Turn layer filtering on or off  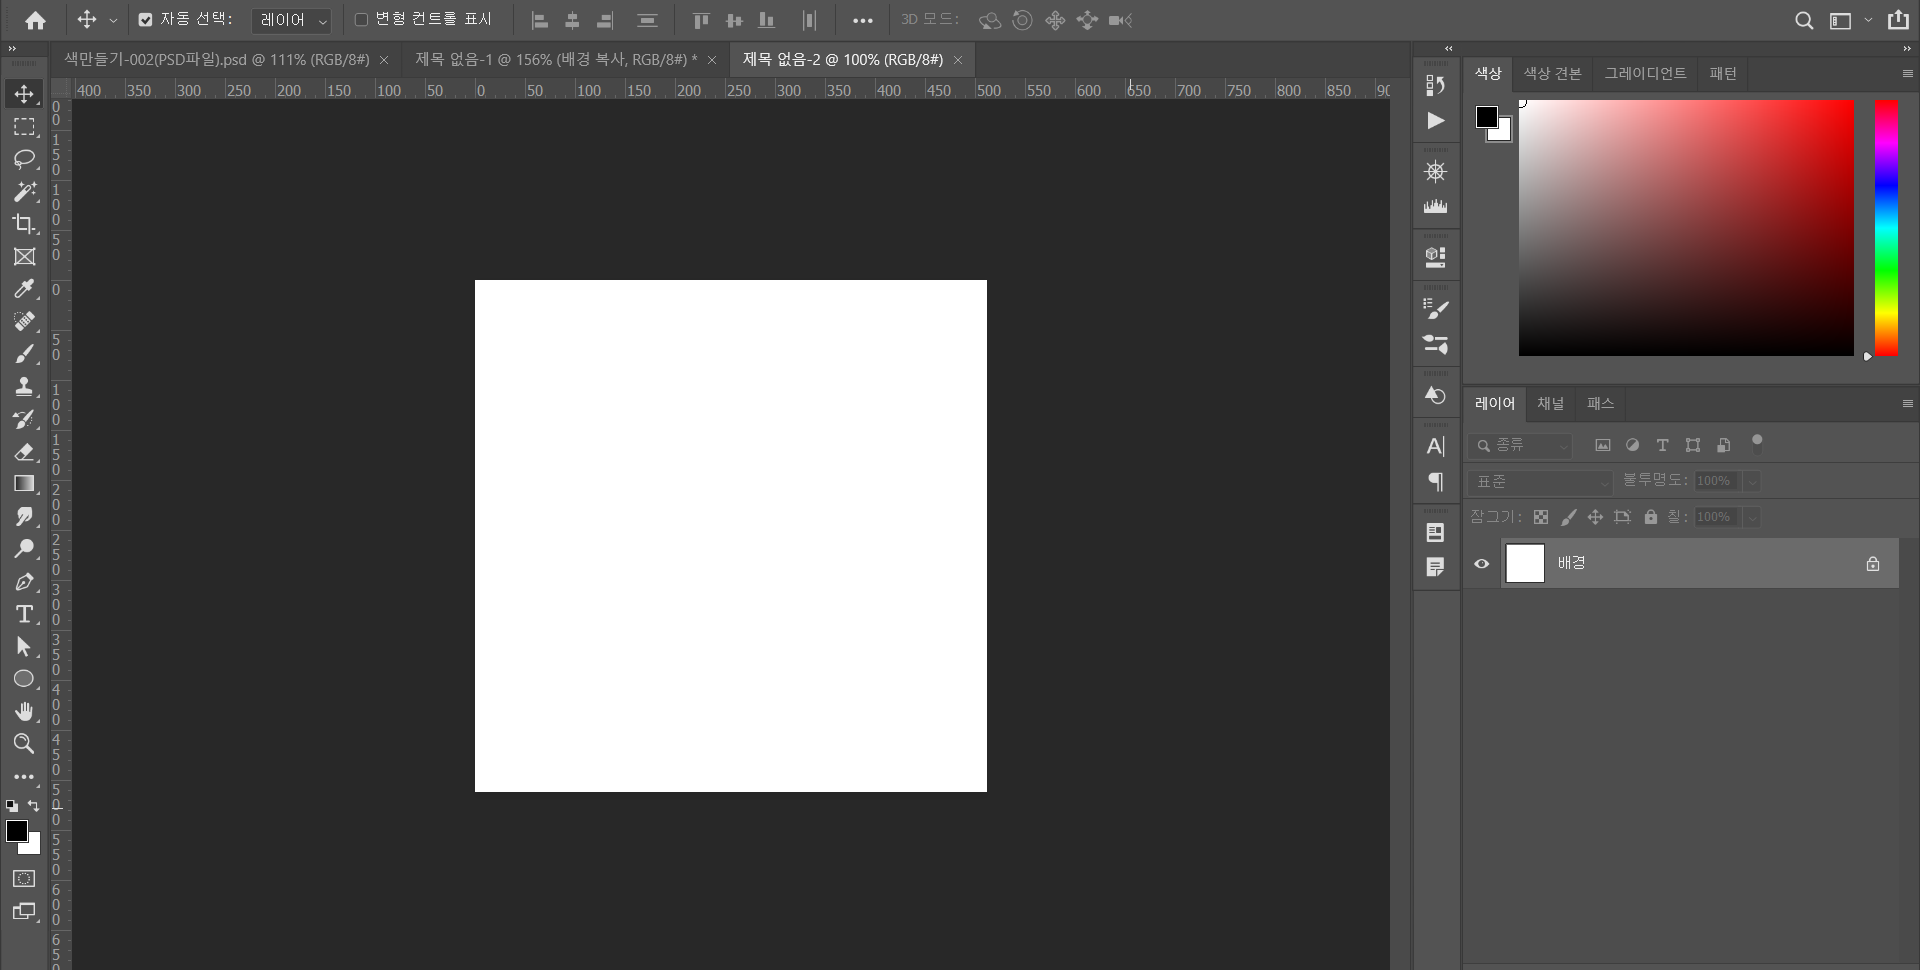click(x=1757, y=443)
